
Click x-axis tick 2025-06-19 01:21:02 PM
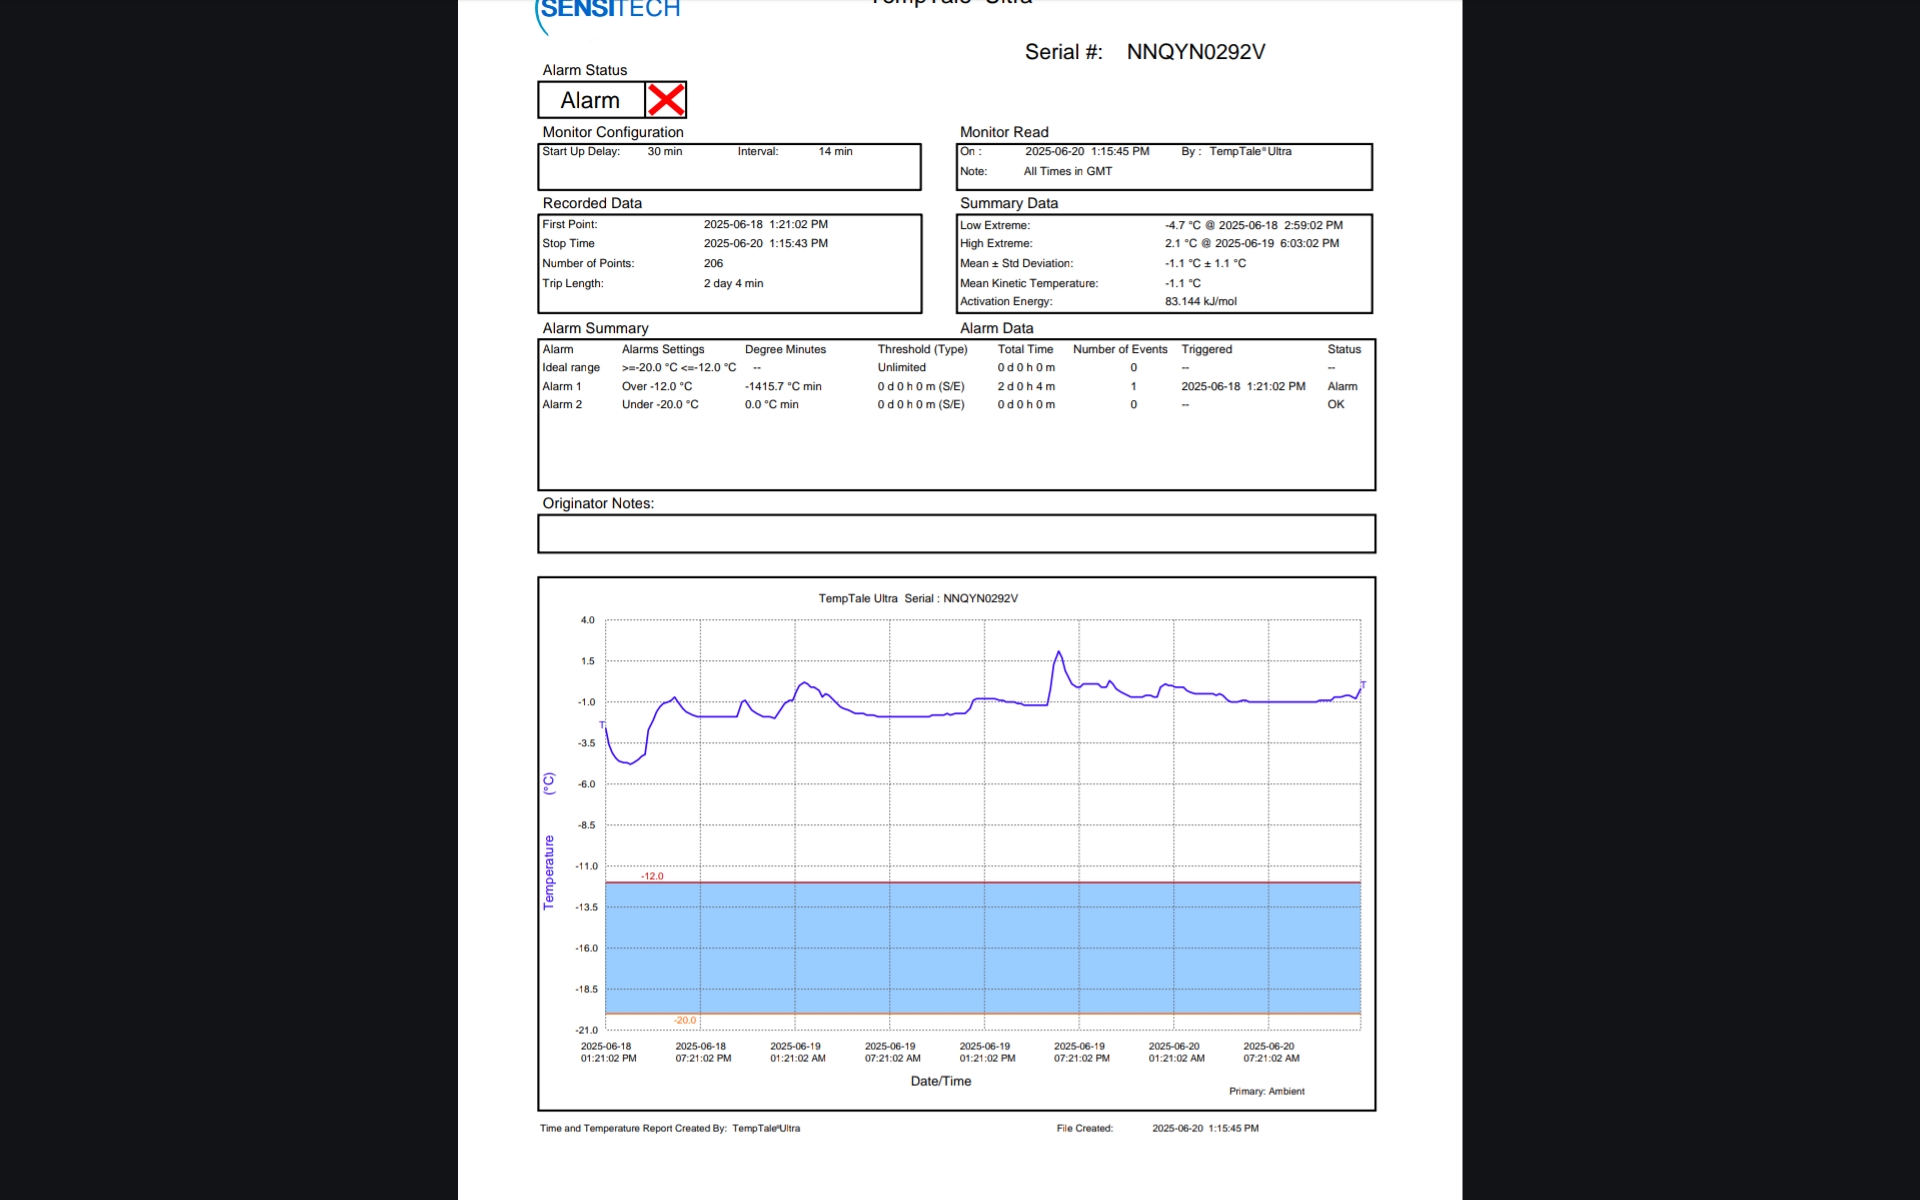coord(986,1052)
